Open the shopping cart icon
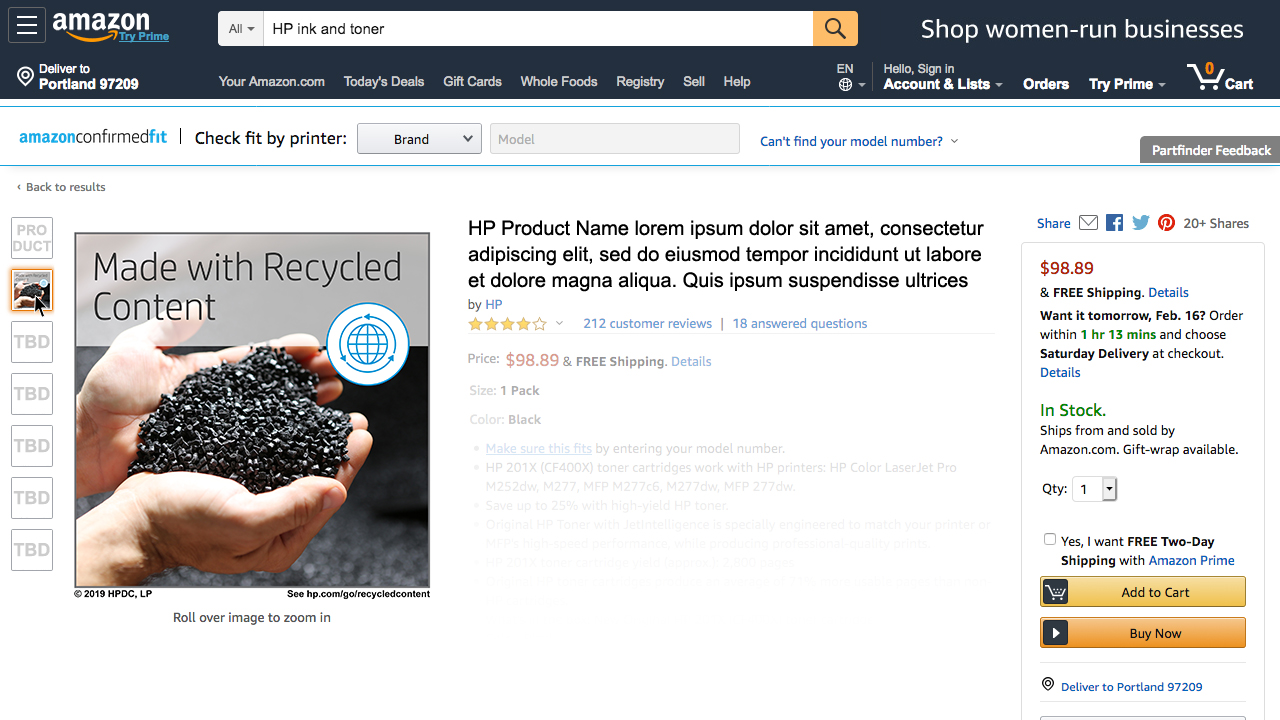1280x720 pixels. [x=1220, y=77]
